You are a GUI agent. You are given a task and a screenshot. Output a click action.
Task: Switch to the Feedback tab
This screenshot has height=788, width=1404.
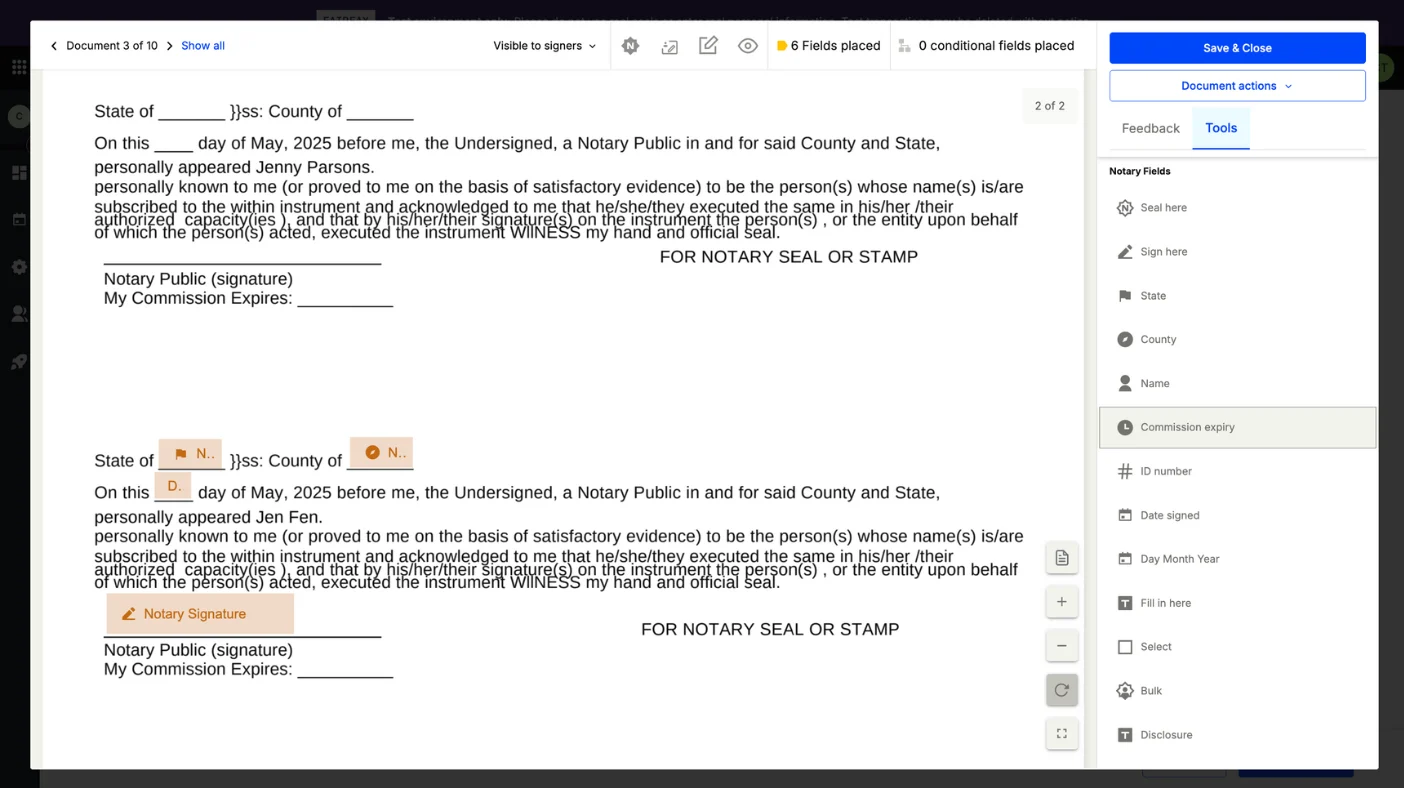pos(1150,128)
